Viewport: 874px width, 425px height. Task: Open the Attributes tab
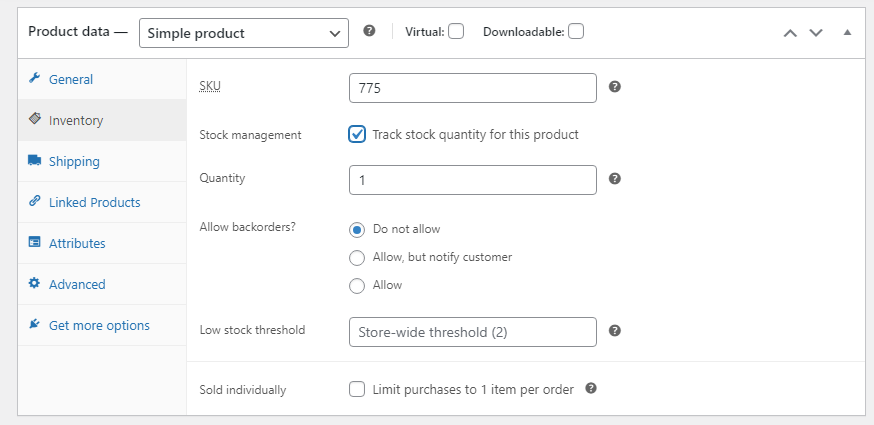(x=77, y=243)
